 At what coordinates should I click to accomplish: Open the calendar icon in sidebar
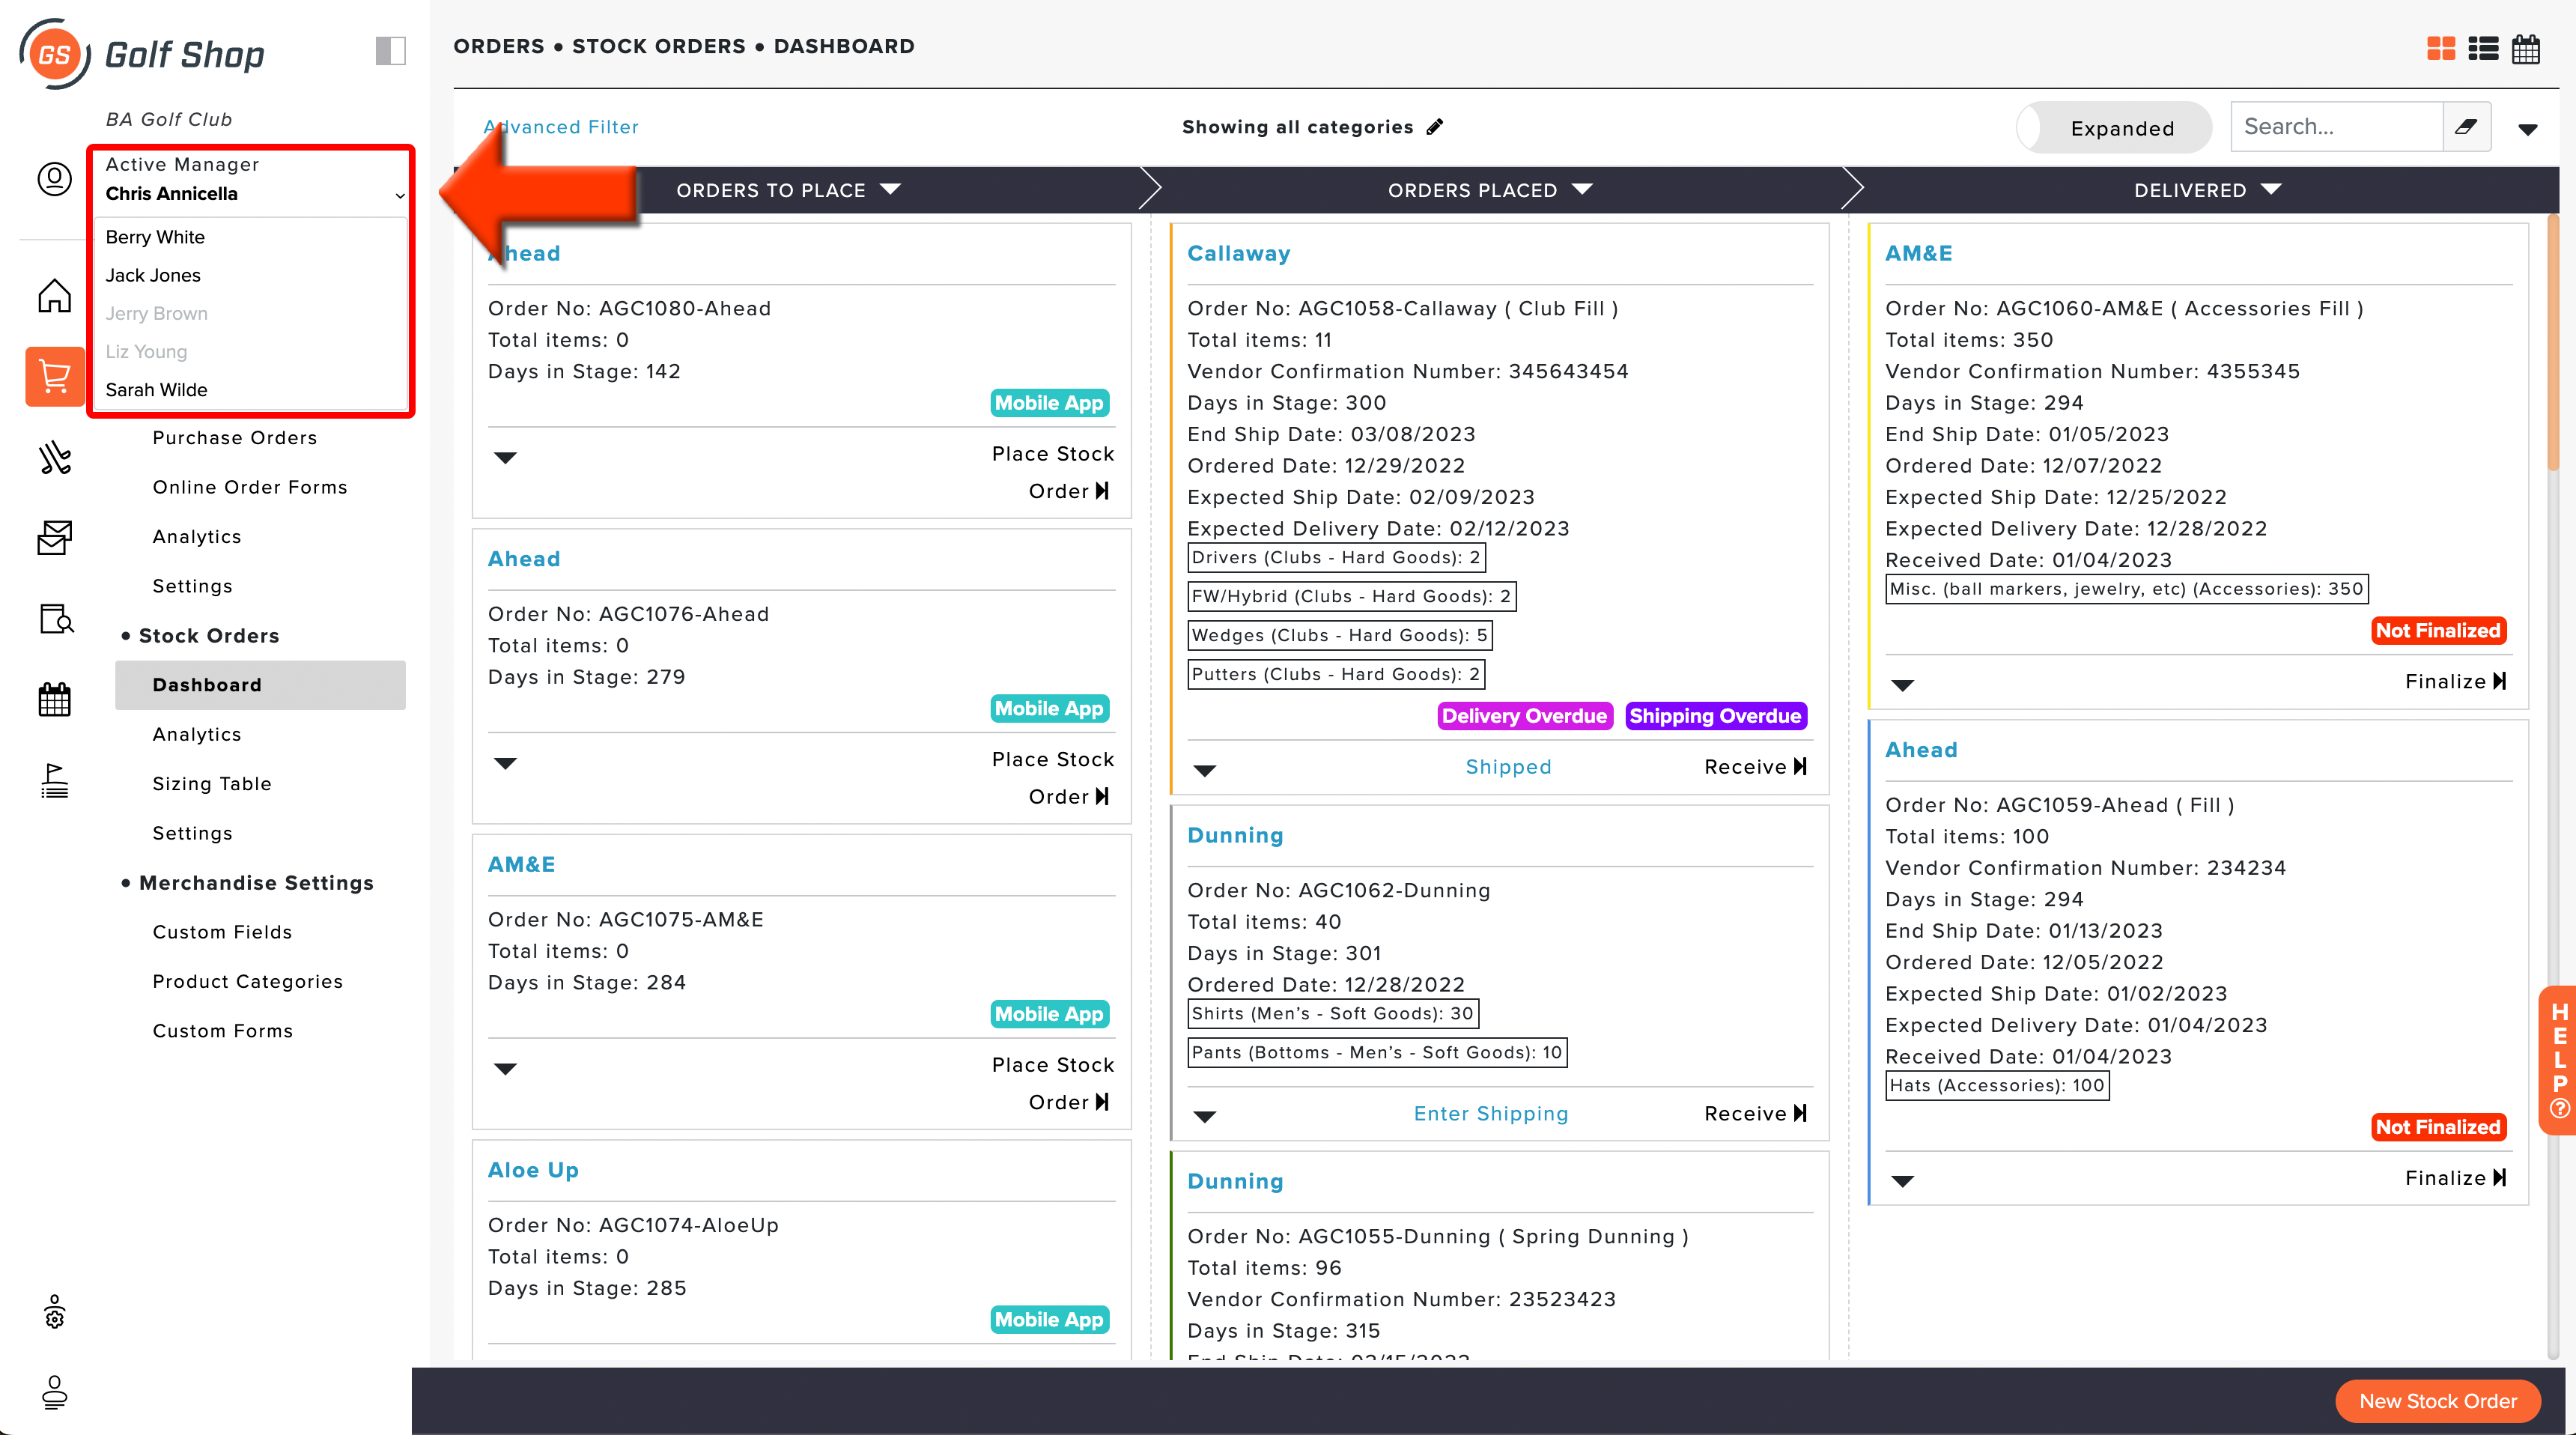click(54, 699)
